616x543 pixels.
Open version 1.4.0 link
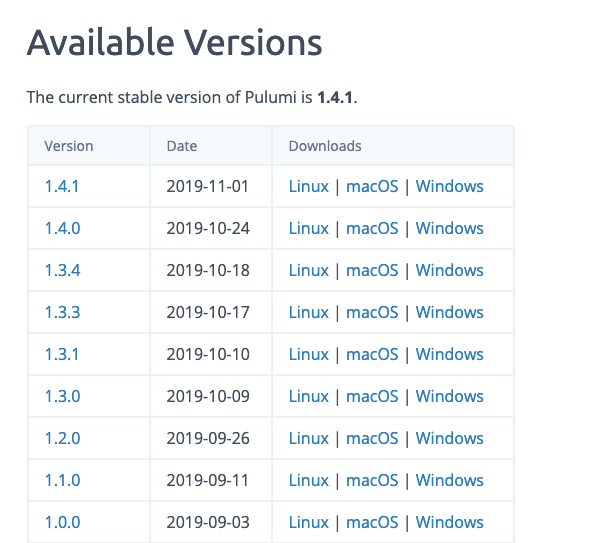[x=62, y=228]
